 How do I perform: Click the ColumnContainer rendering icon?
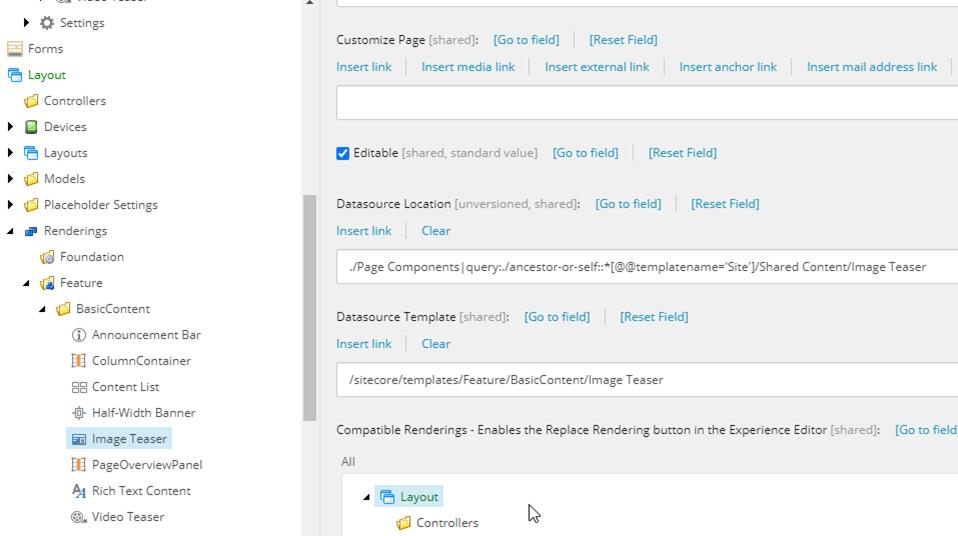[79, 361]
